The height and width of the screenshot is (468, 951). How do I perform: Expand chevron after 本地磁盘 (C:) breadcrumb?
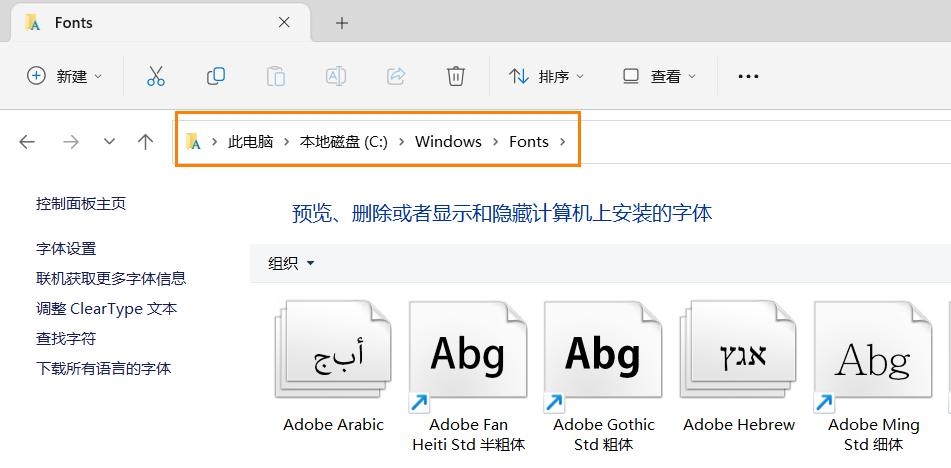(x=402, y=142)
